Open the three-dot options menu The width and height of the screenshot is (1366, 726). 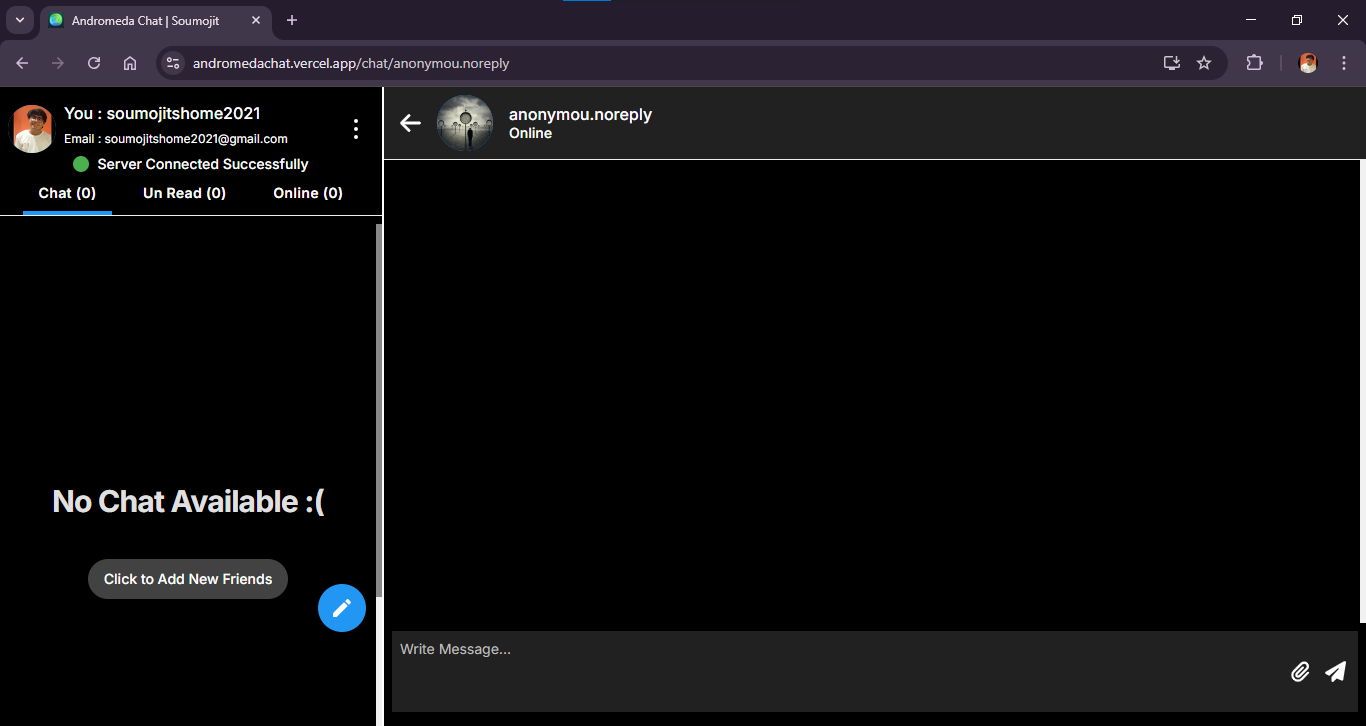click(x=356, y=128)
